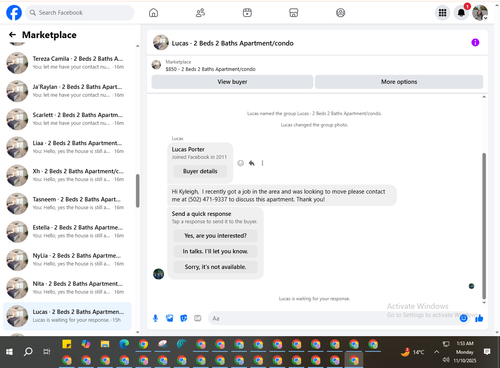Open Sticky Notes from taskbar
Screen dimensions: 500x368
[x=67, y=344]
